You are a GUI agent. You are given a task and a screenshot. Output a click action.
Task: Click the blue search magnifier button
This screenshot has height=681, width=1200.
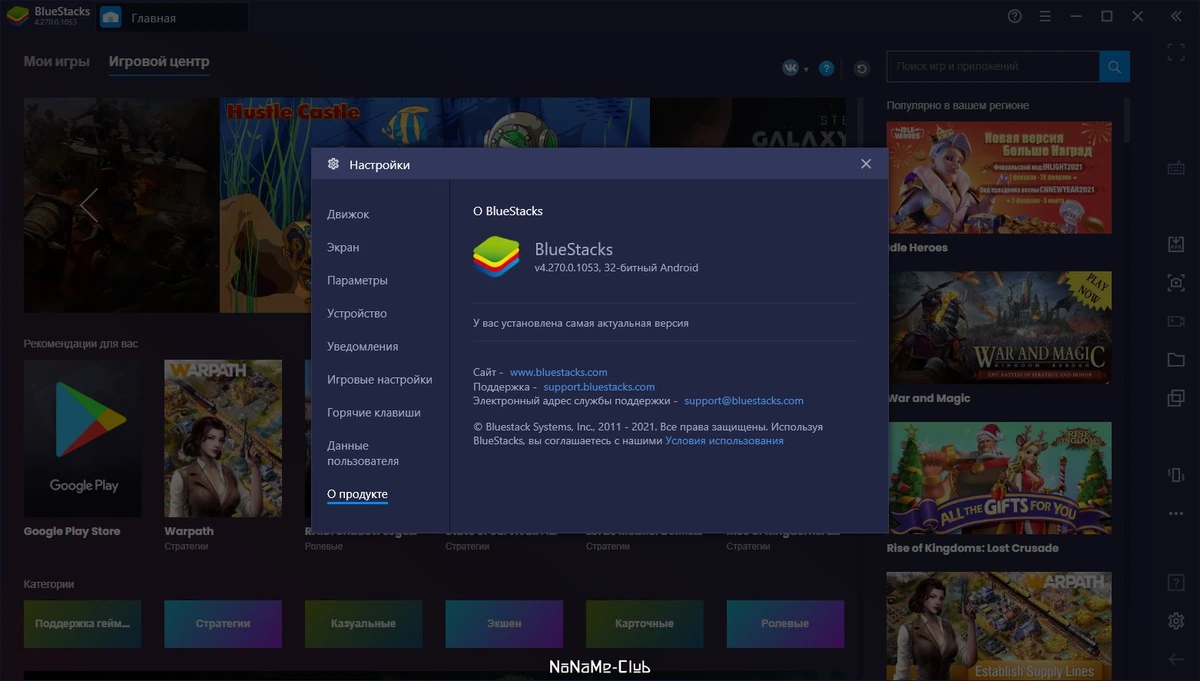(1114, 66)
